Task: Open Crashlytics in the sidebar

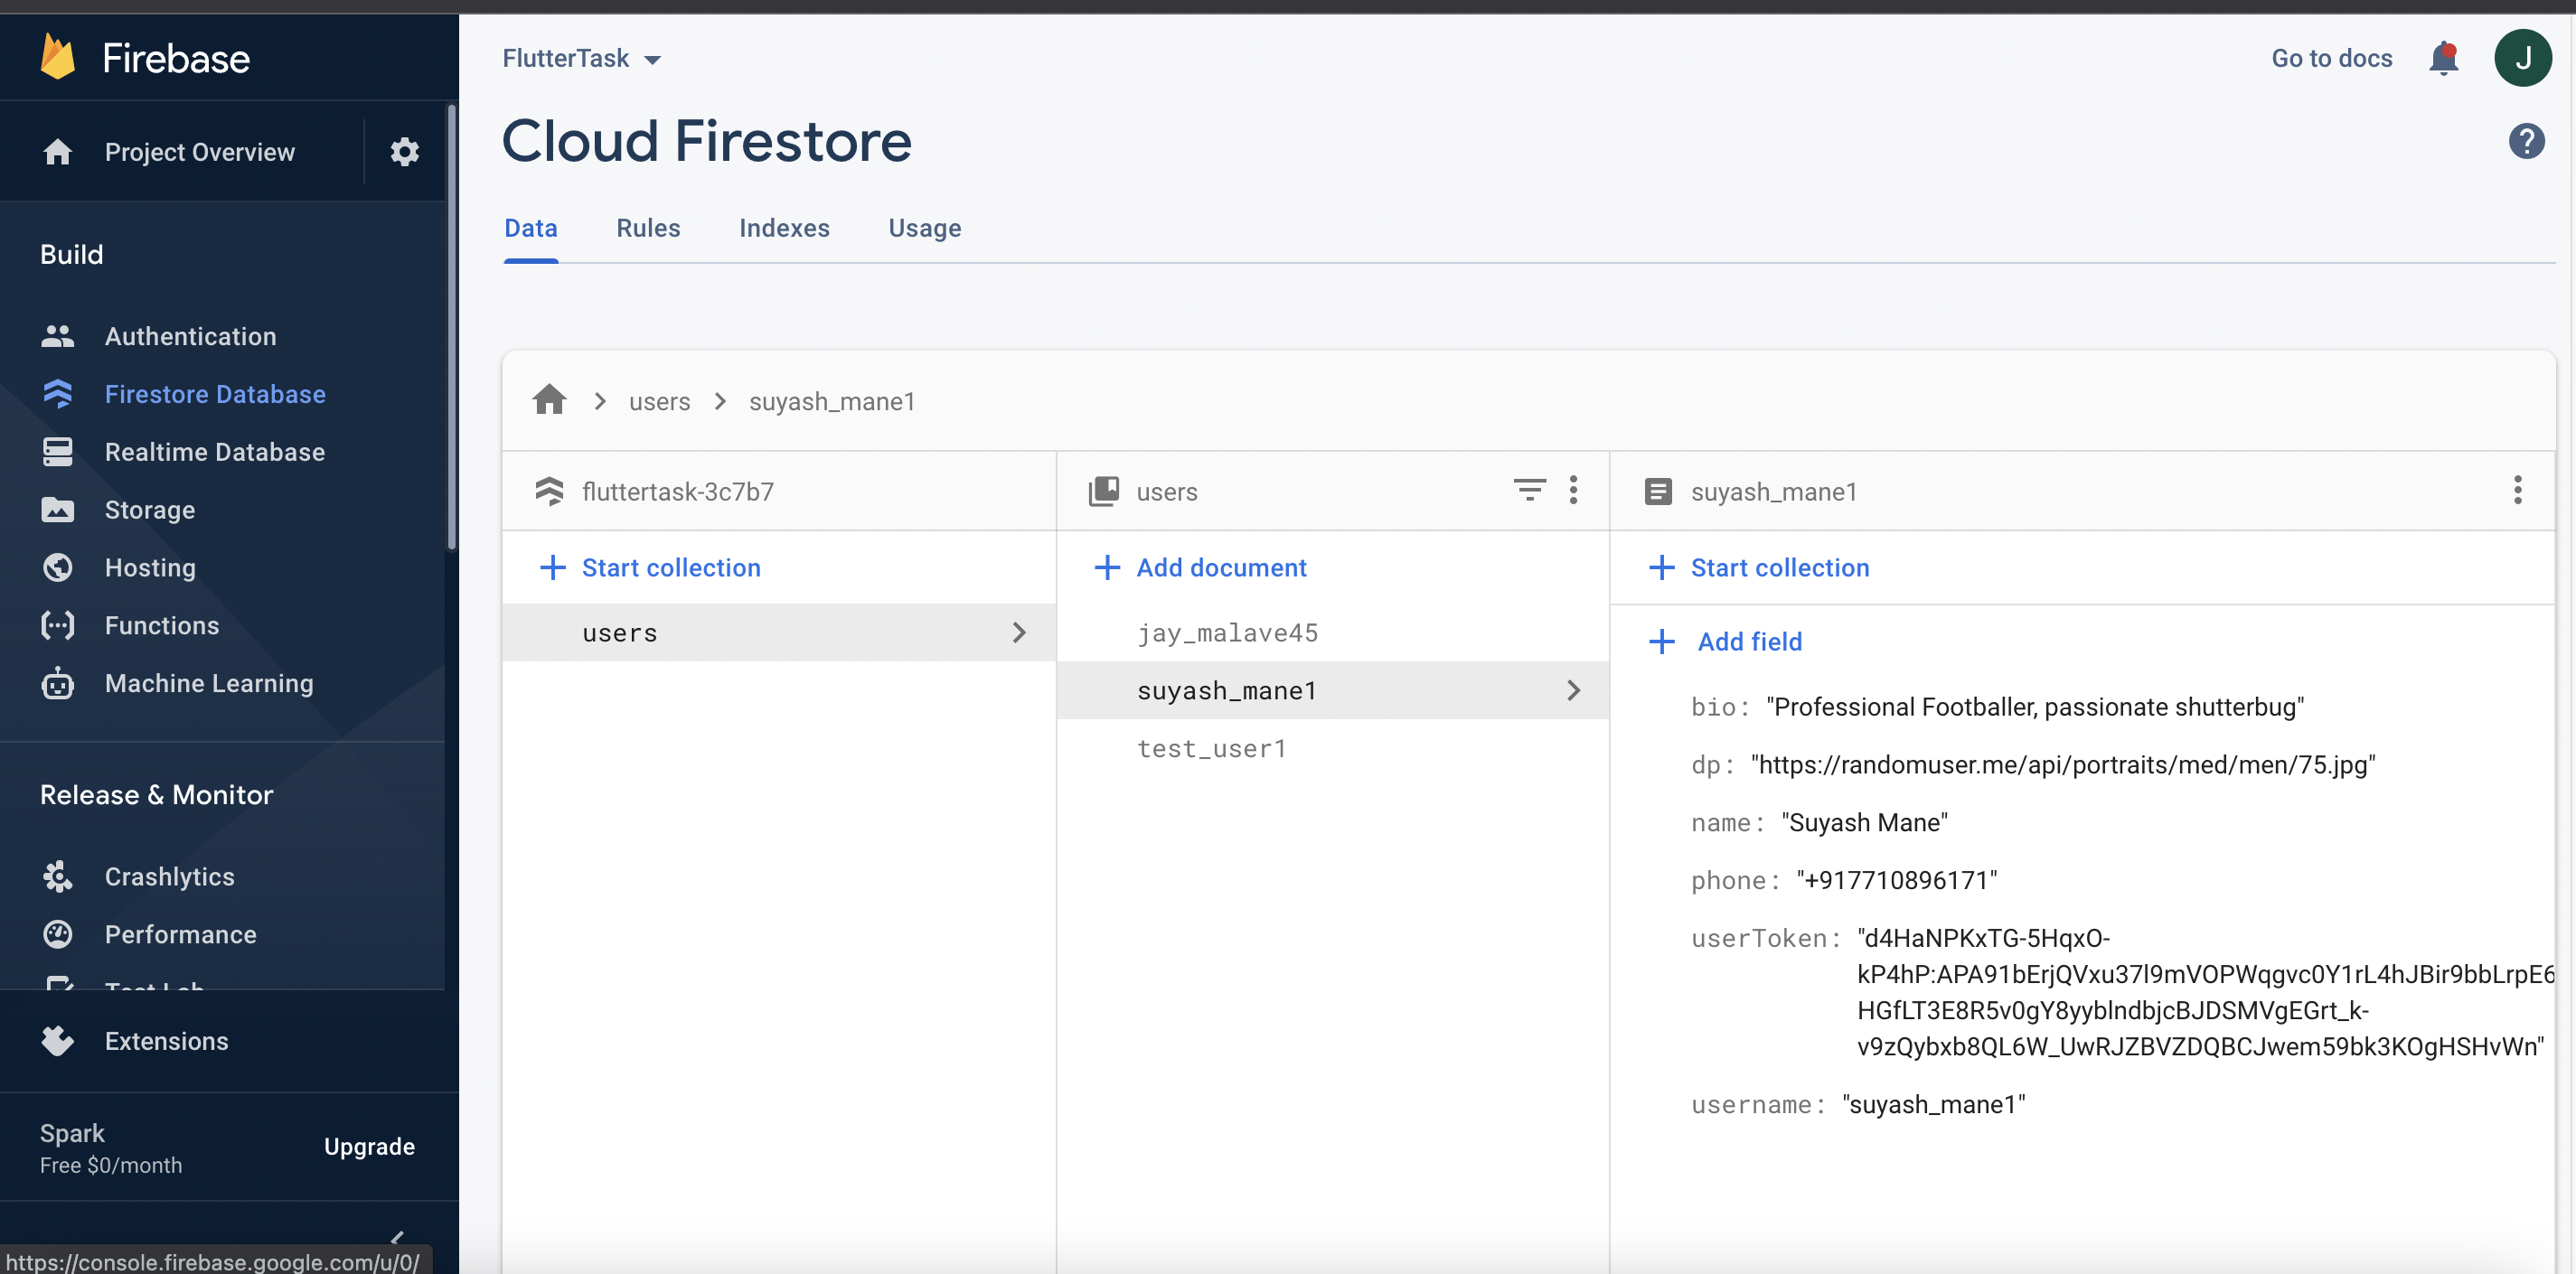Action: coord(169,876)
